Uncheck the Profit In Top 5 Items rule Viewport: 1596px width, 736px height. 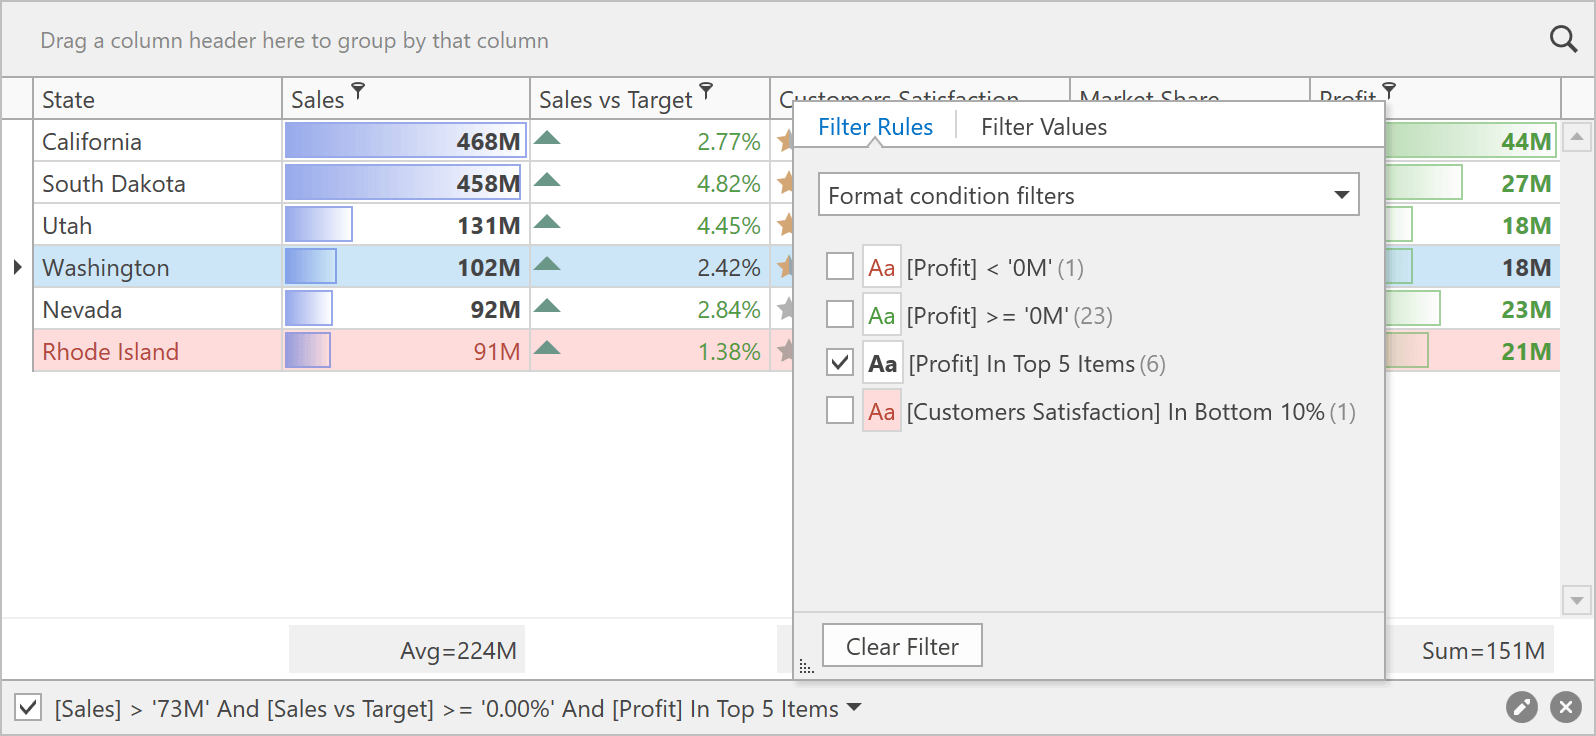[x=840, y=363]
